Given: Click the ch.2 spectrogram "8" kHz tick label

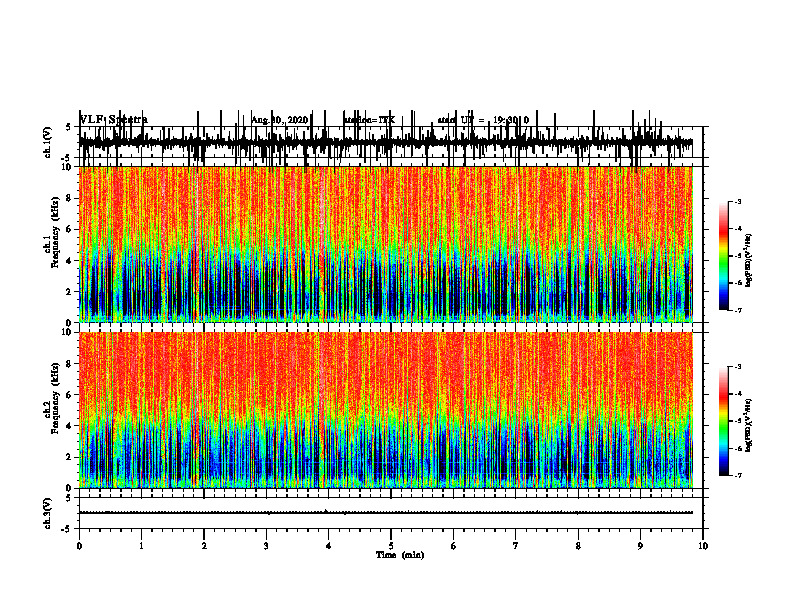Looking at the screenshot, I should [70, 364].
